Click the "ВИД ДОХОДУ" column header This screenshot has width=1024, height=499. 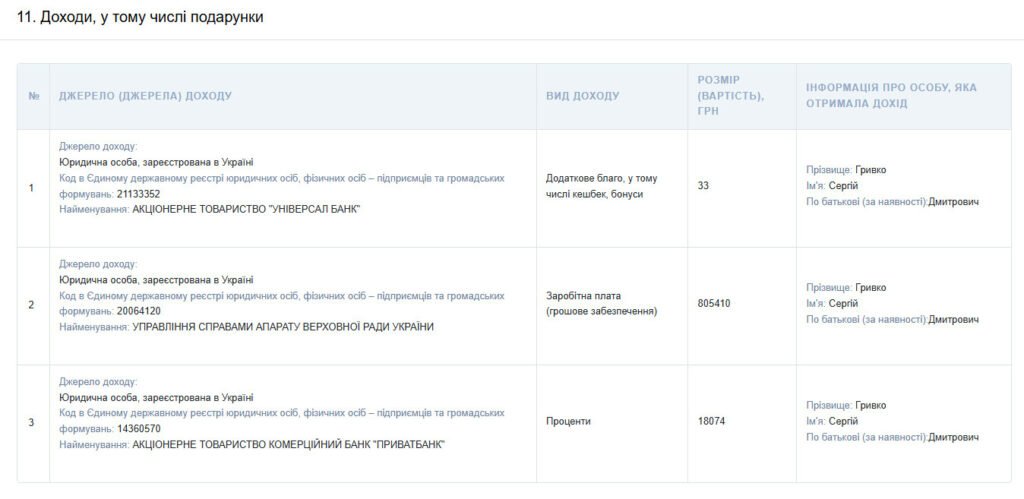tap(582, 96)
